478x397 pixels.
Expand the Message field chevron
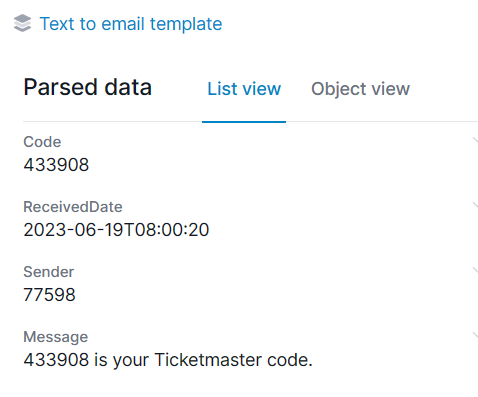click(475, 335)
